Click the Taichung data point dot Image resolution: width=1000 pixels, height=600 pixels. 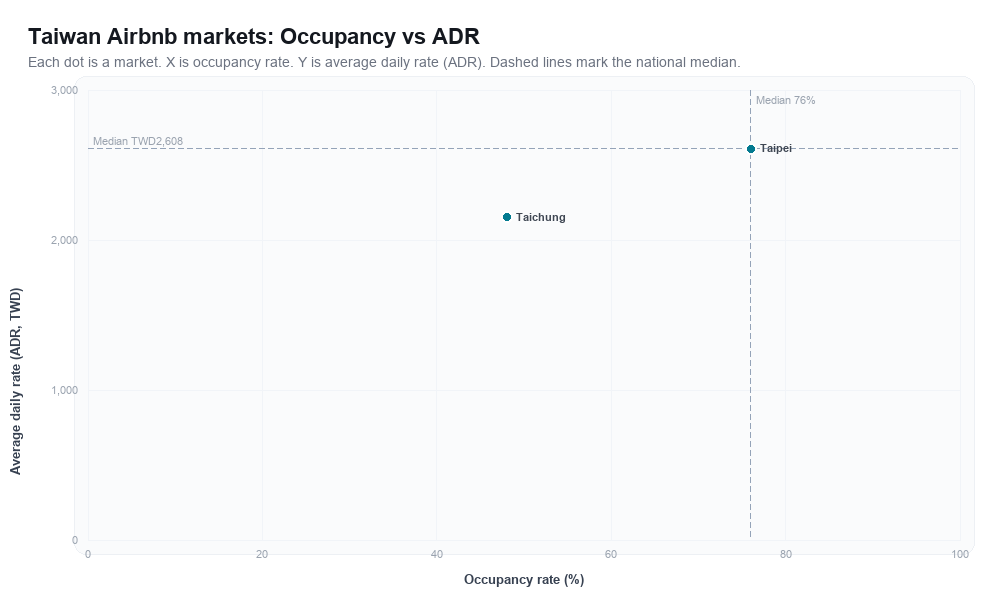point(507,217)
